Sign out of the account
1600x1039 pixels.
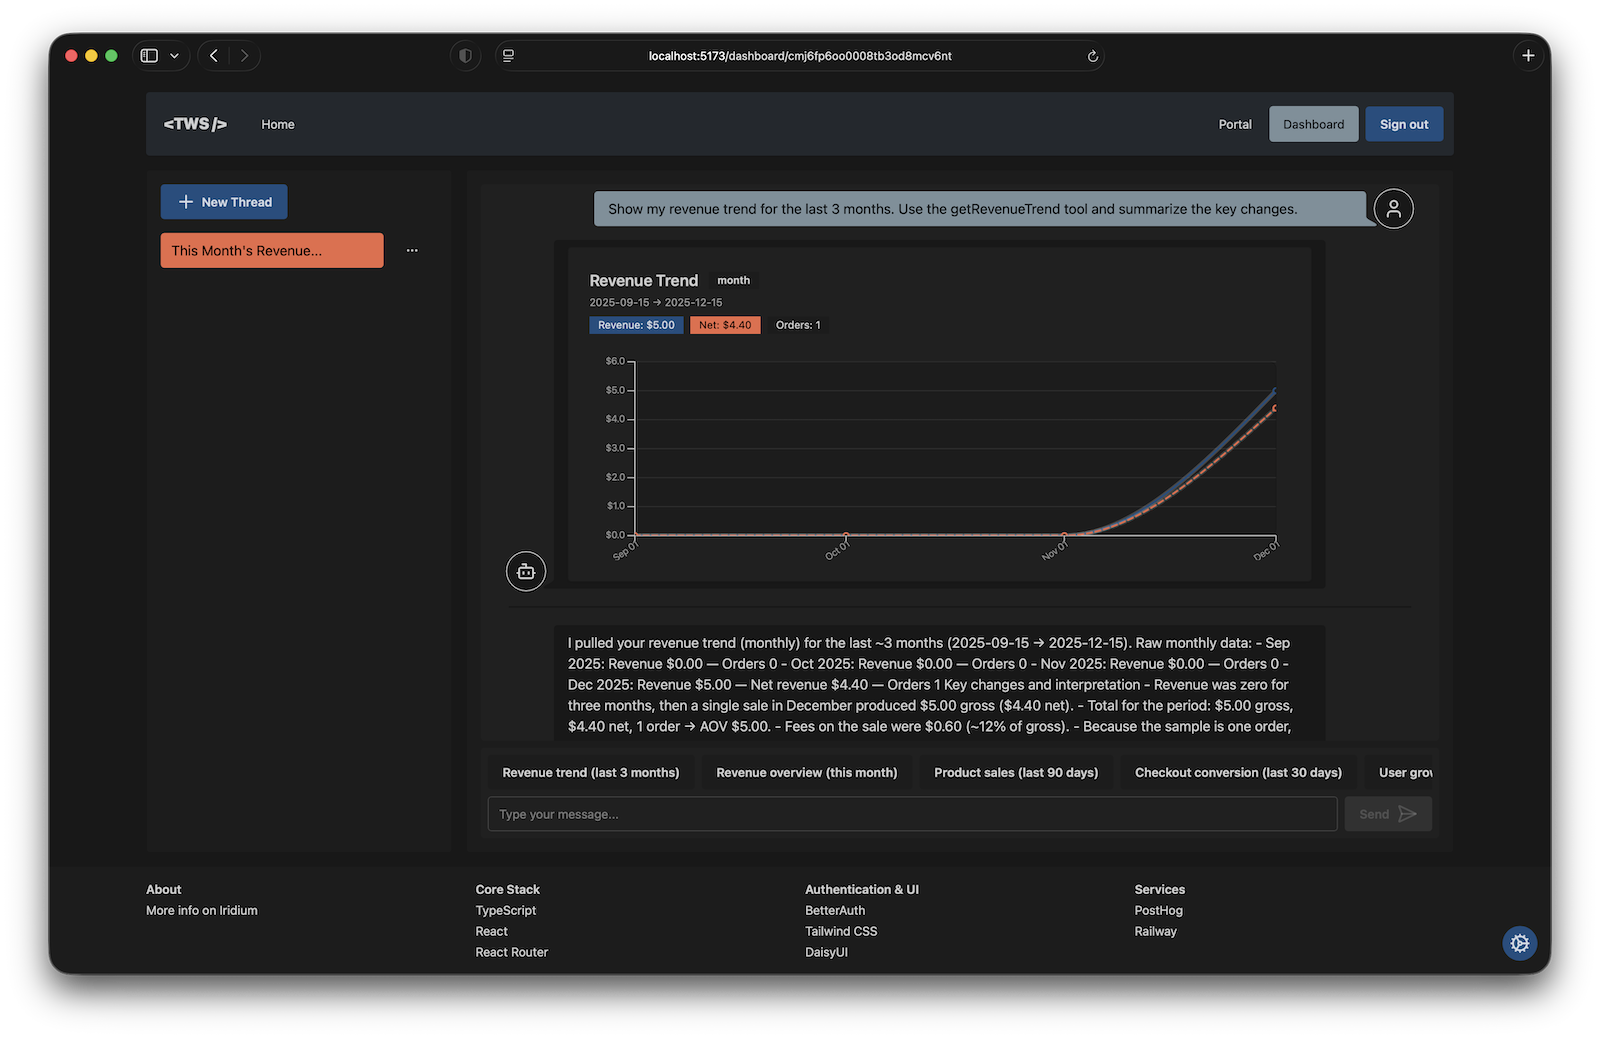tap(1403, 125)
